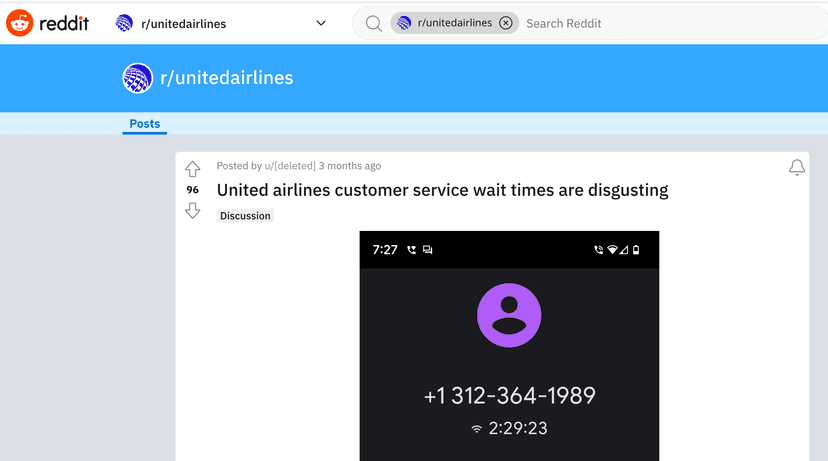Click the post score count 96
The image size is (828, 461).
coord(192,190)
